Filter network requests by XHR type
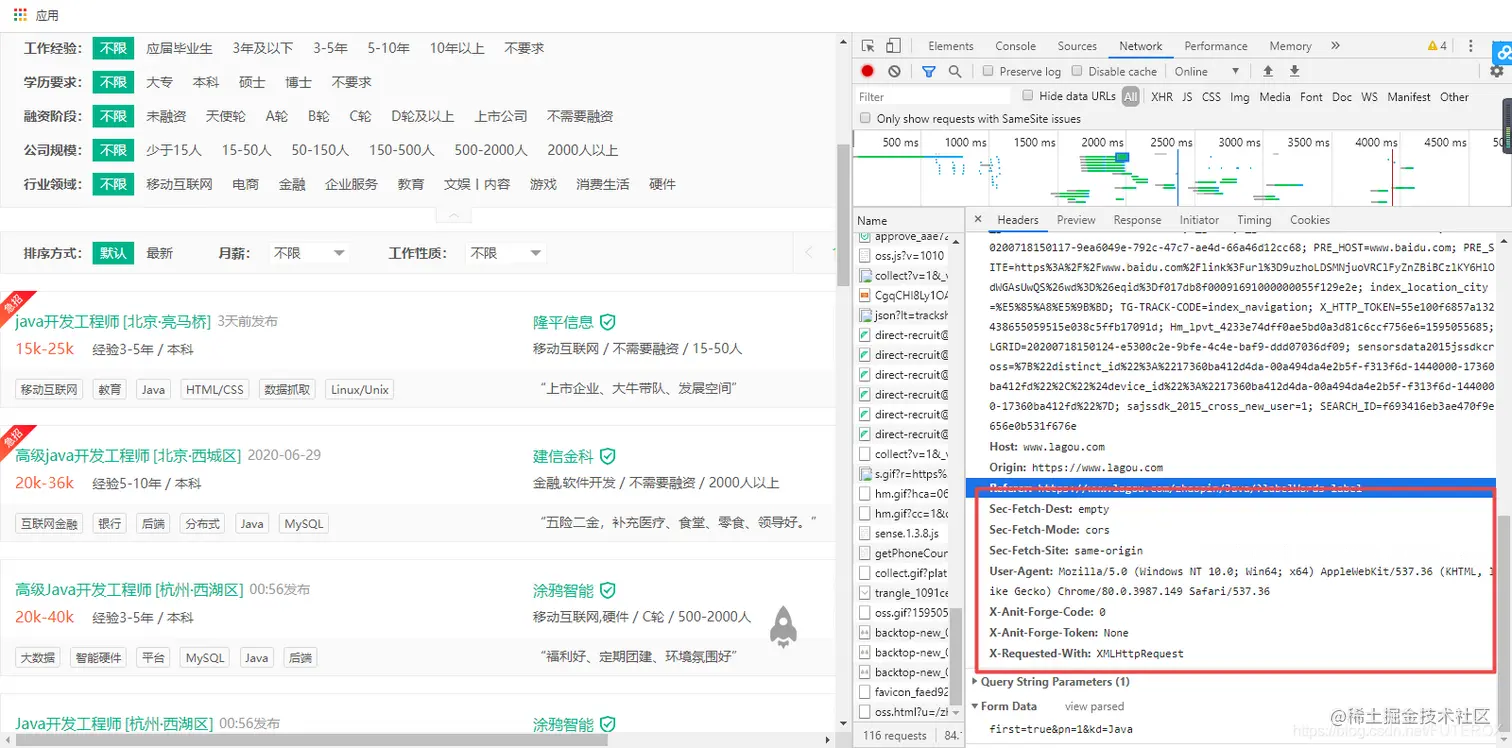 pyautogui.click(x=1161, y=96)
